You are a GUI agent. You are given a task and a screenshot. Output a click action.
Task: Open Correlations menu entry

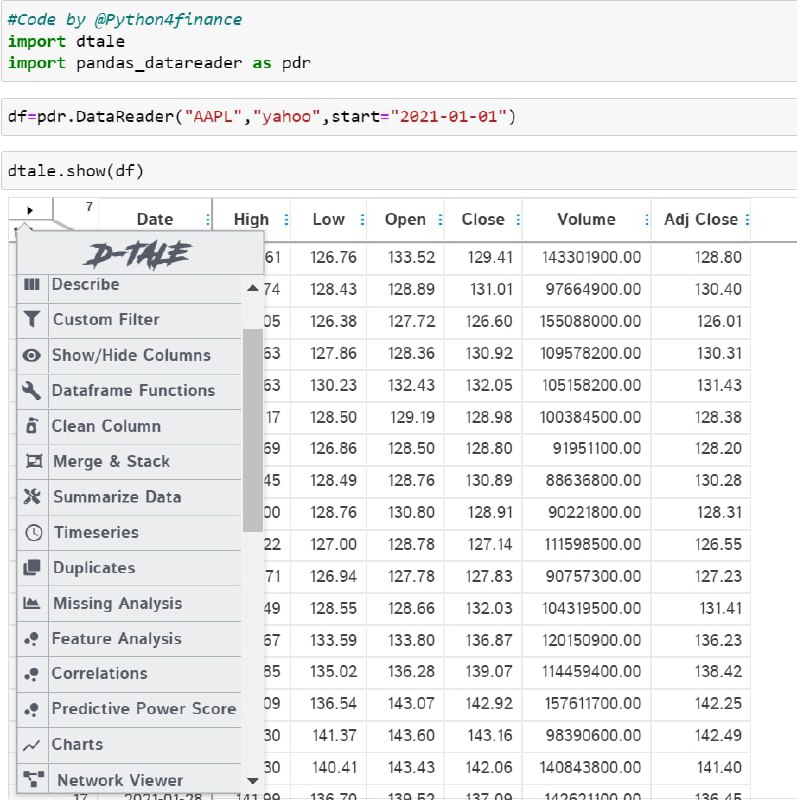tap(129, 674)
